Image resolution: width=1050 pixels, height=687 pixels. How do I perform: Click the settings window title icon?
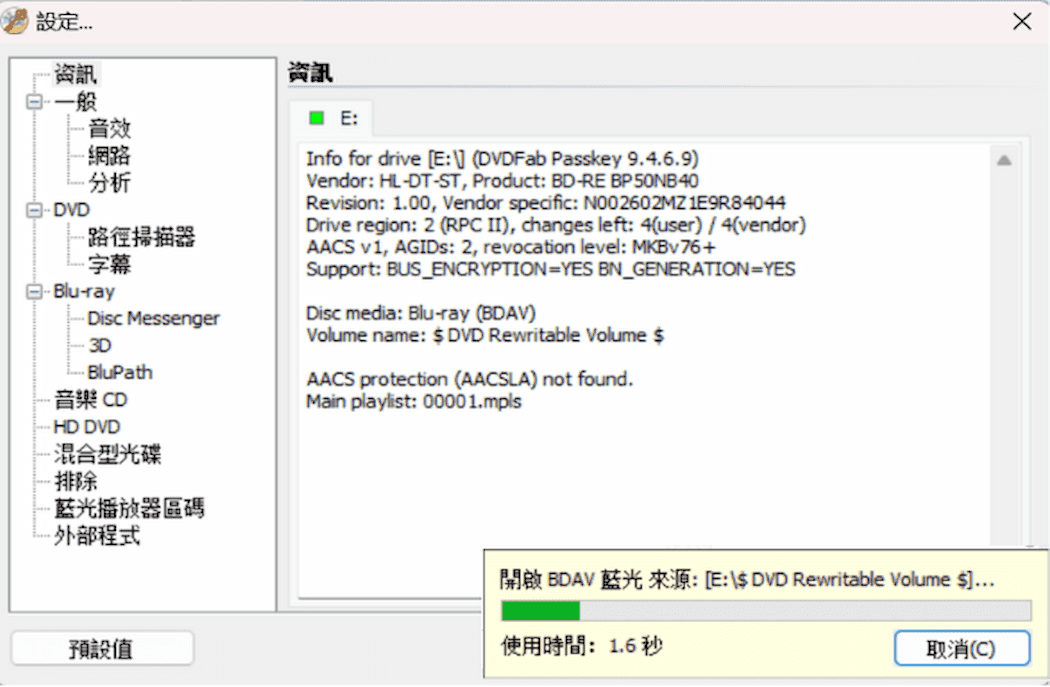pyautogui.click(x=15, y=21)
